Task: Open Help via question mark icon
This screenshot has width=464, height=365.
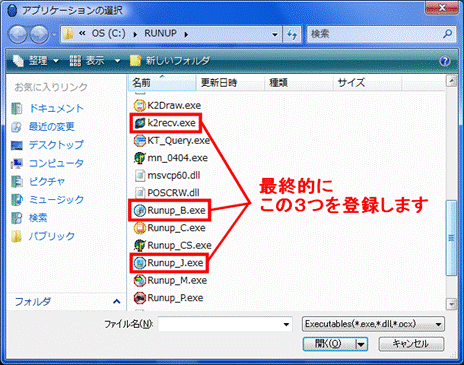Action: 445,61
